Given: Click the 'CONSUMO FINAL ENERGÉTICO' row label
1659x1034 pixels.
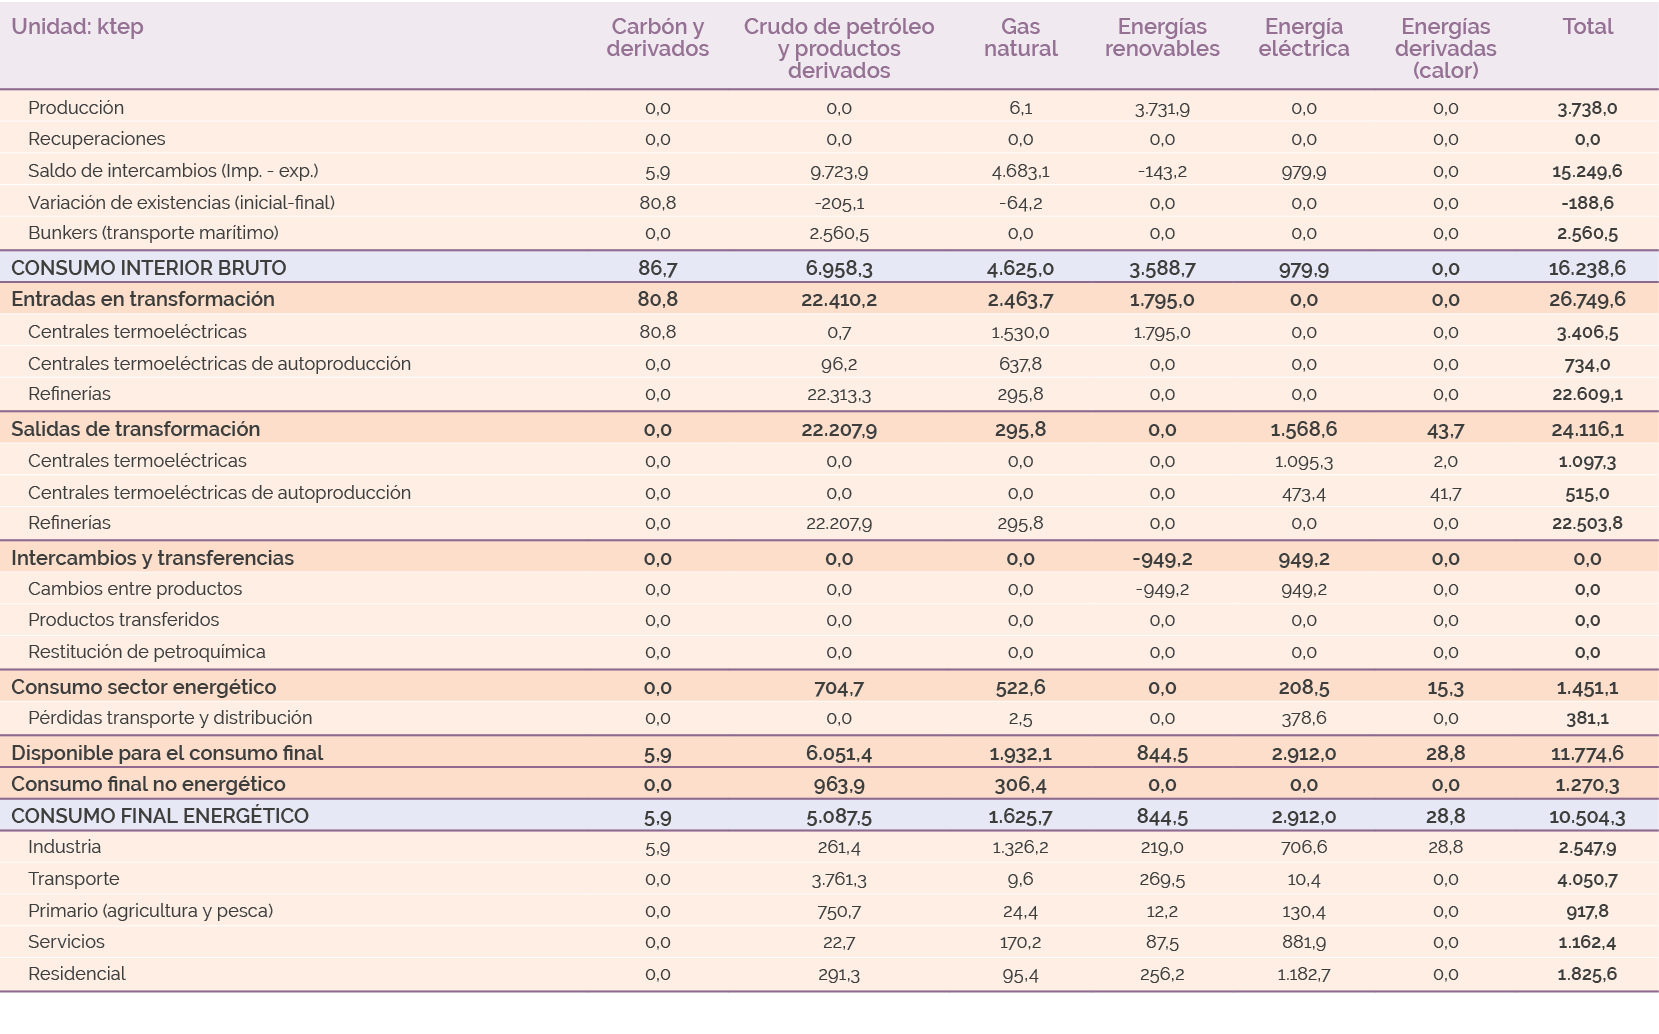Looking at the screenshot, I should (160, 816).
